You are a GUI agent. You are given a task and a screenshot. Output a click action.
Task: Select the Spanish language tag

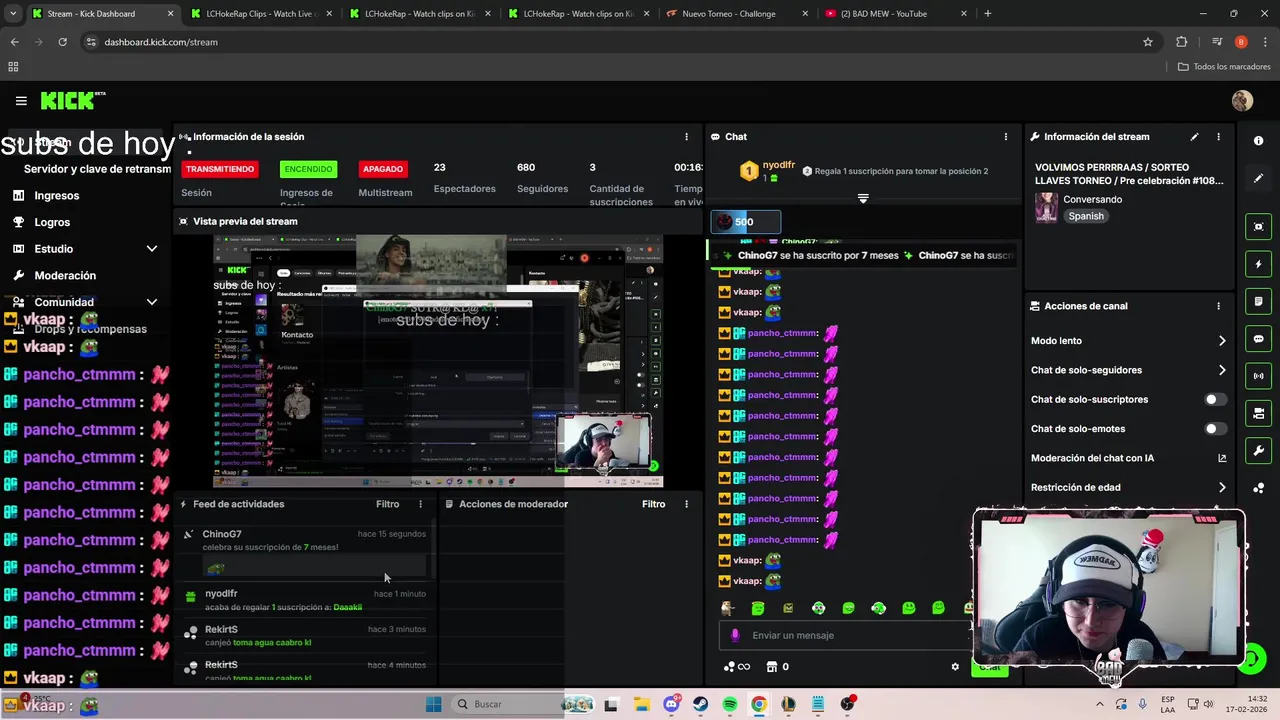pos(1086,216)
